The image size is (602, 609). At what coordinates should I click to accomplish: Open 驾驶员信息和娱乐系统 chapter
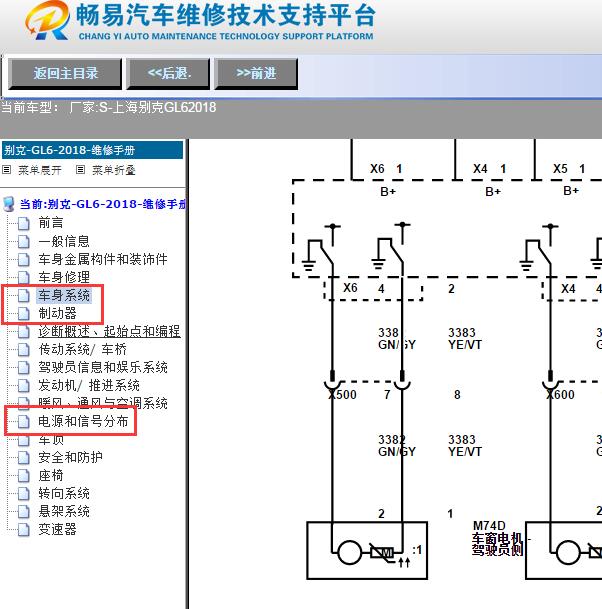pos(103,367)
